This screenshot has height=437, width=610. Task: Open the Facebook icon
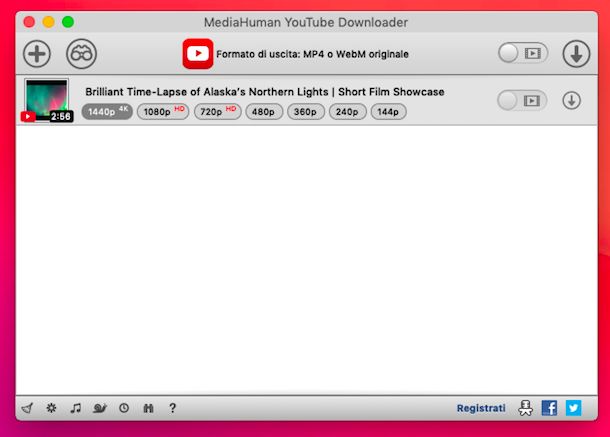549,408
